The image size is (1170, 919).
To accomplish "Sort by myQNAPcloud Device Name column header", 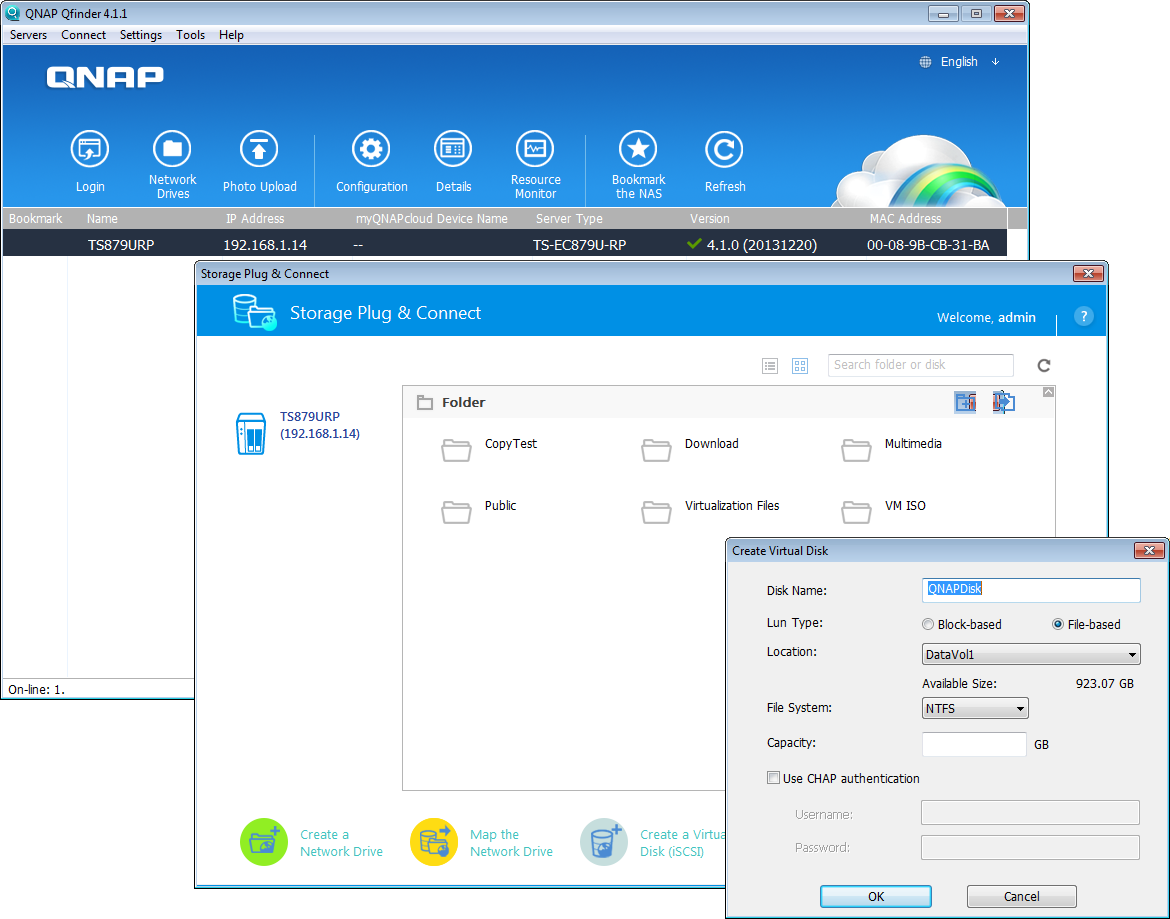I will pos(431,219).
